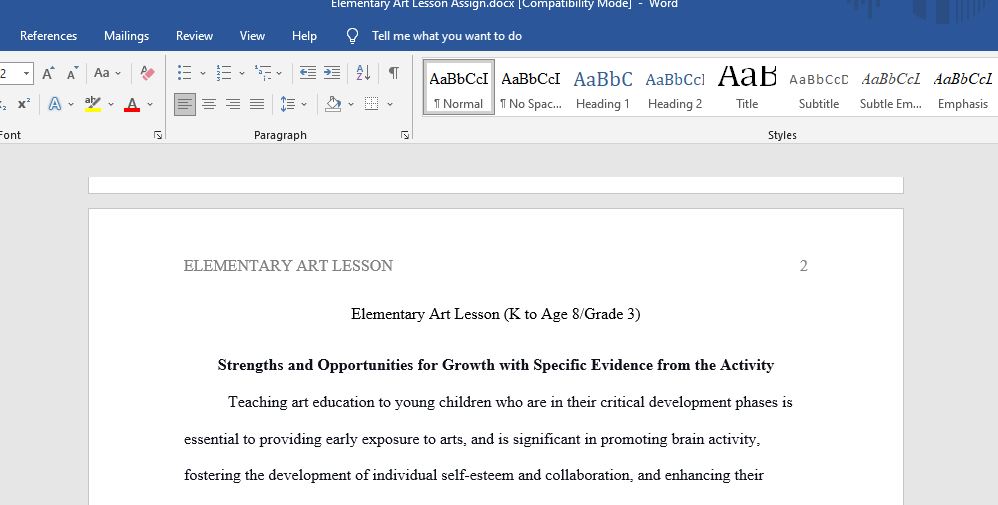998x505 pixels.
Task: Toggle Align Left paragraph alignment
Action: 185,104
